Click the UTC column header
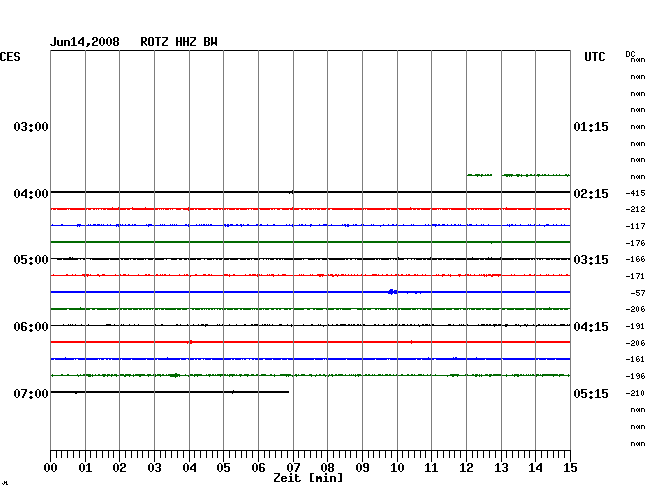 (x=595, y=57)
